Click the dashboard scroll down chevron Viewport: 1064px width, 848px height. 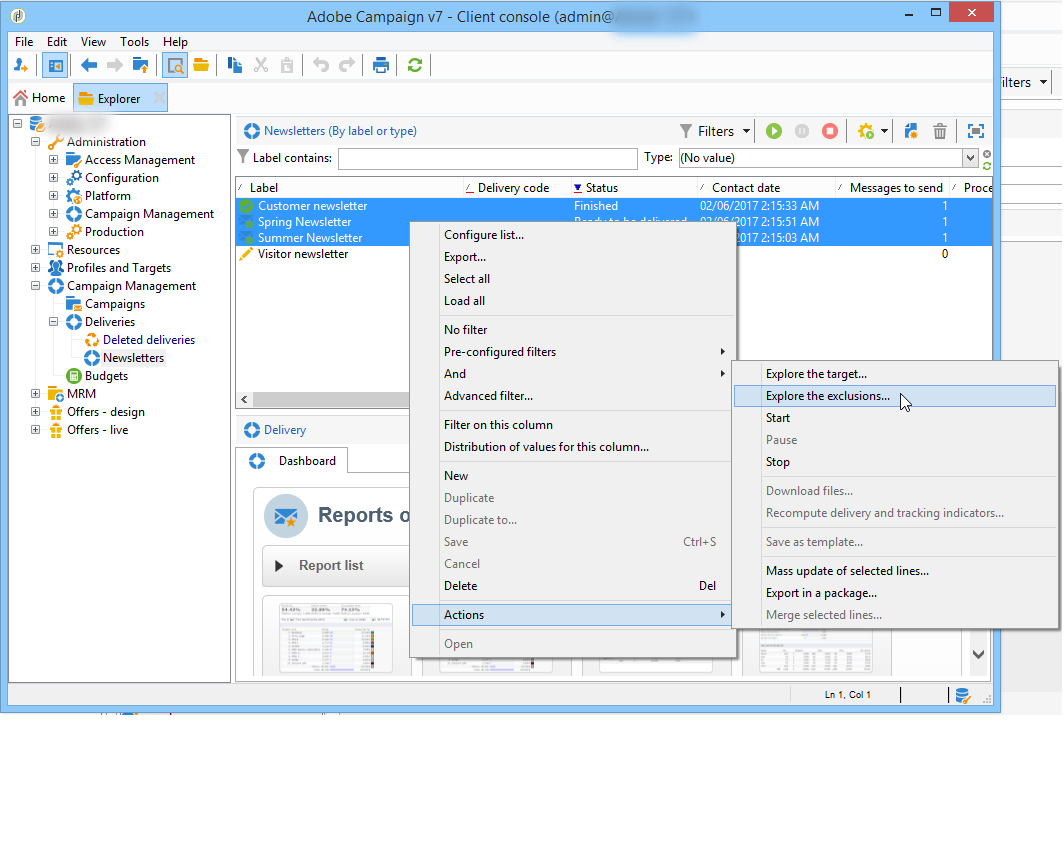tap(978, 655)
